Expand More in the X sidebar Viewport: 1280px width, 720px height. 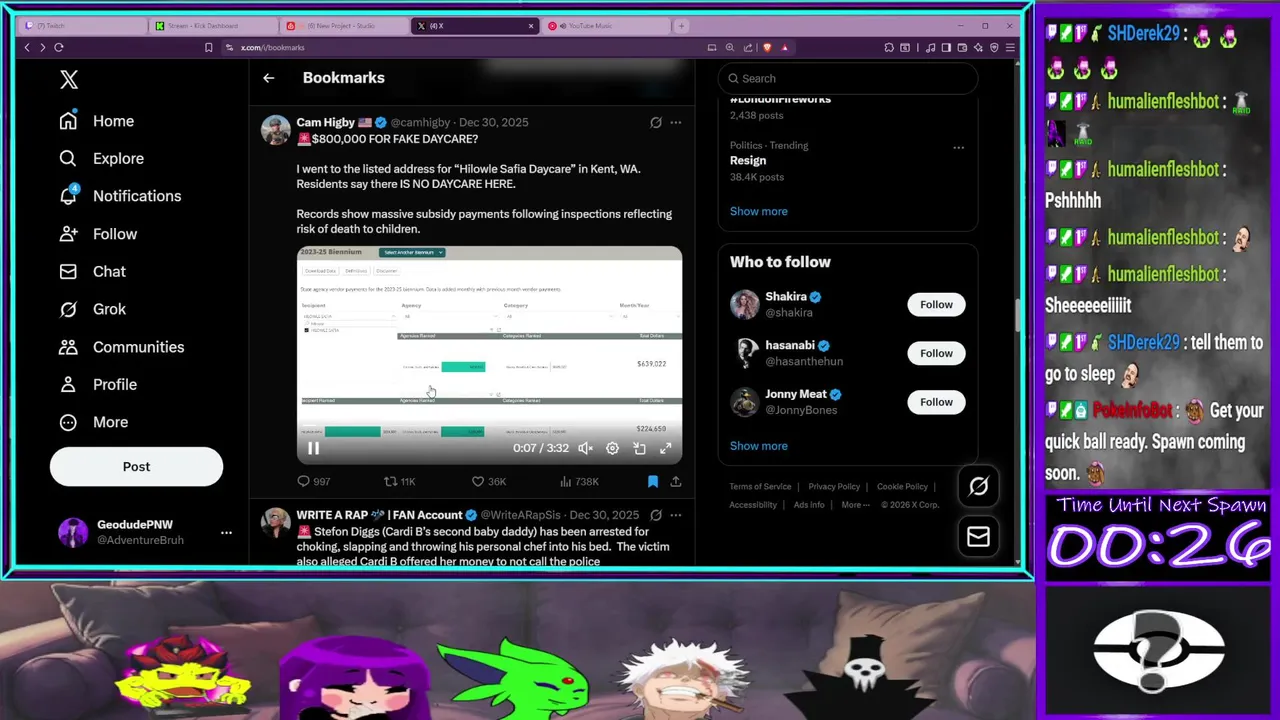coord(93,422)
